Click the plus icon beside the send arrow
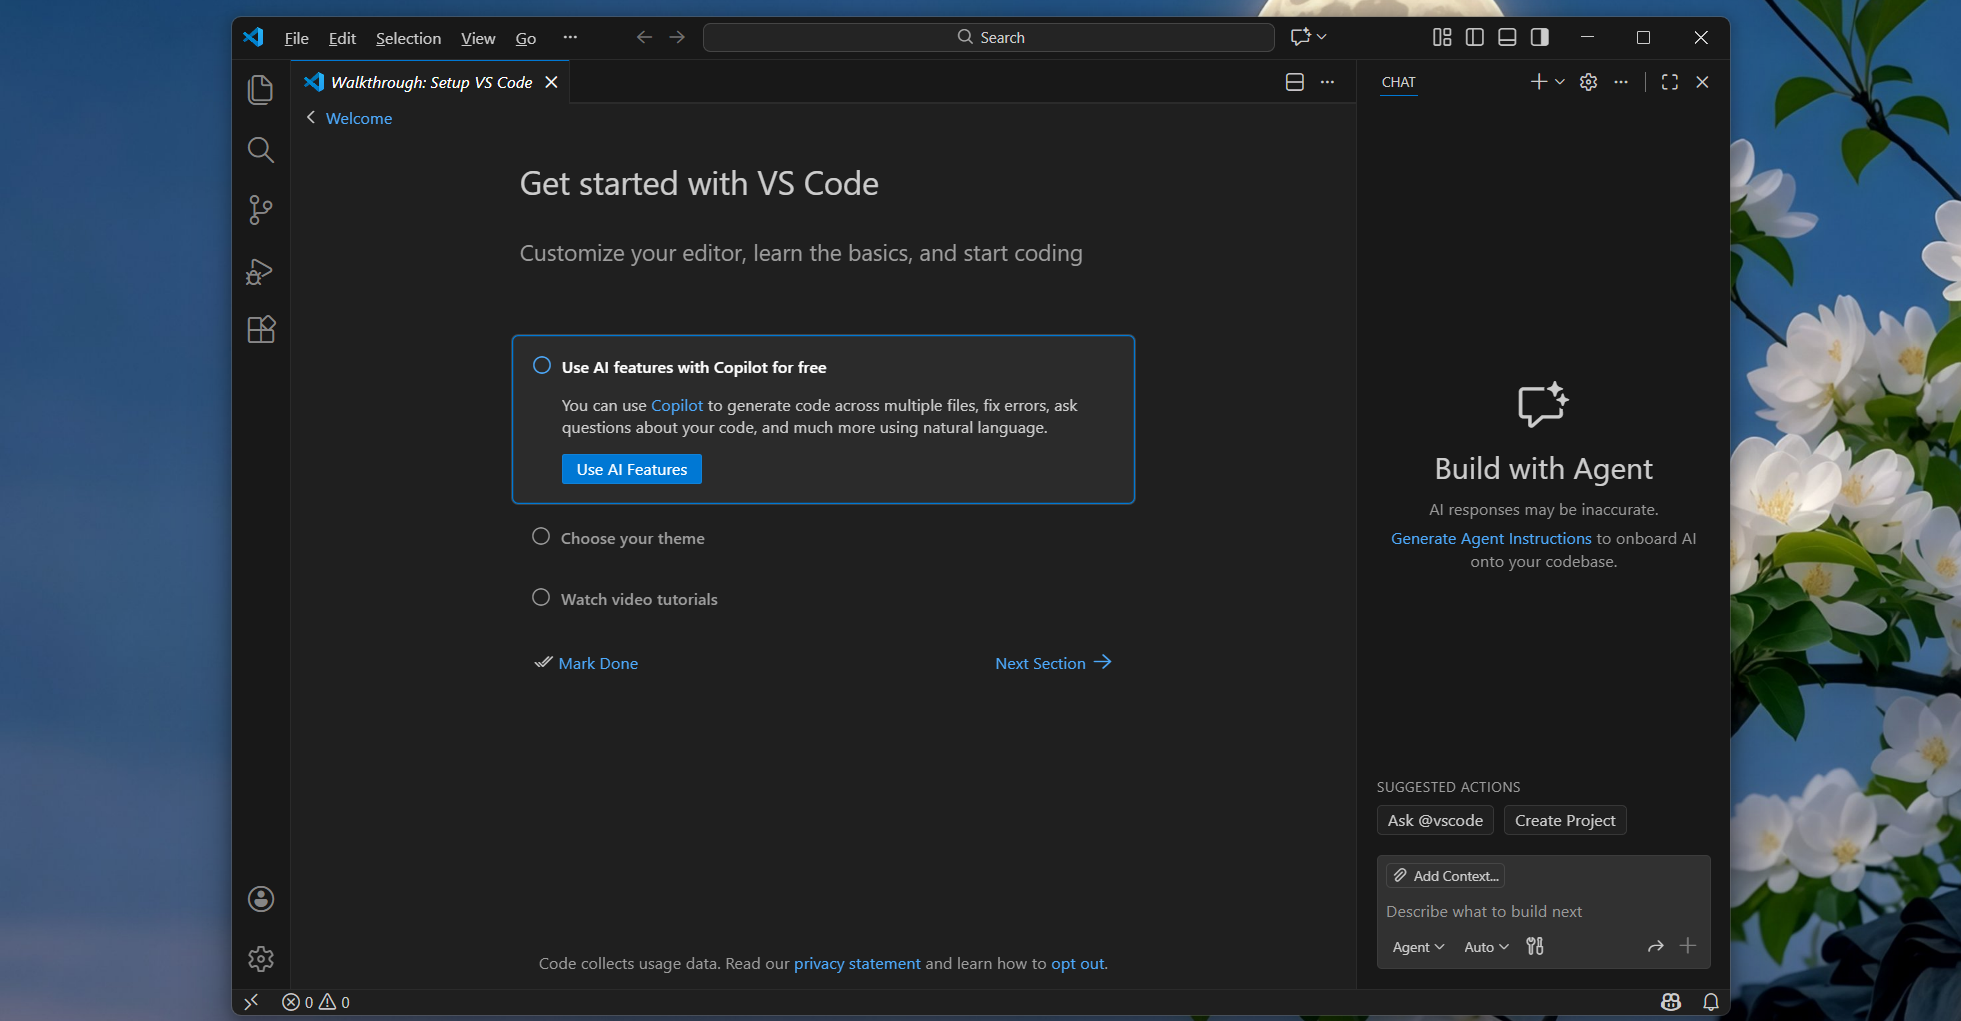The image size is (1961, 1021). tap(1688, 946)
